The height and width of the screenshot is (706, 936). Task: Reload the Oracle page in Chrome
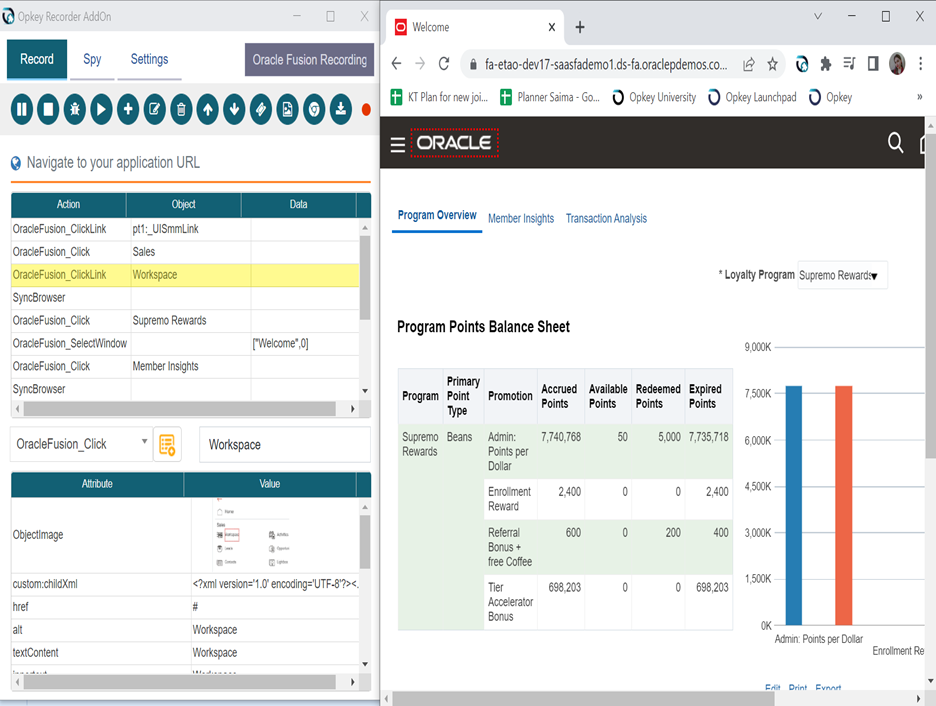pos(444,64)
